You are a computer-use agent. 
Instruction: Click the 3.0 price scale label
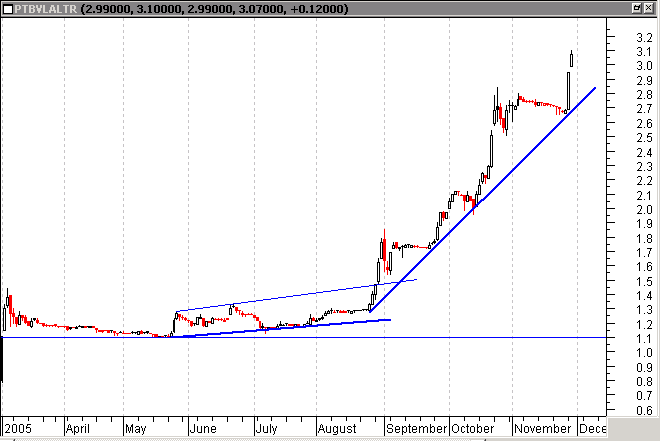coord(644,66)
